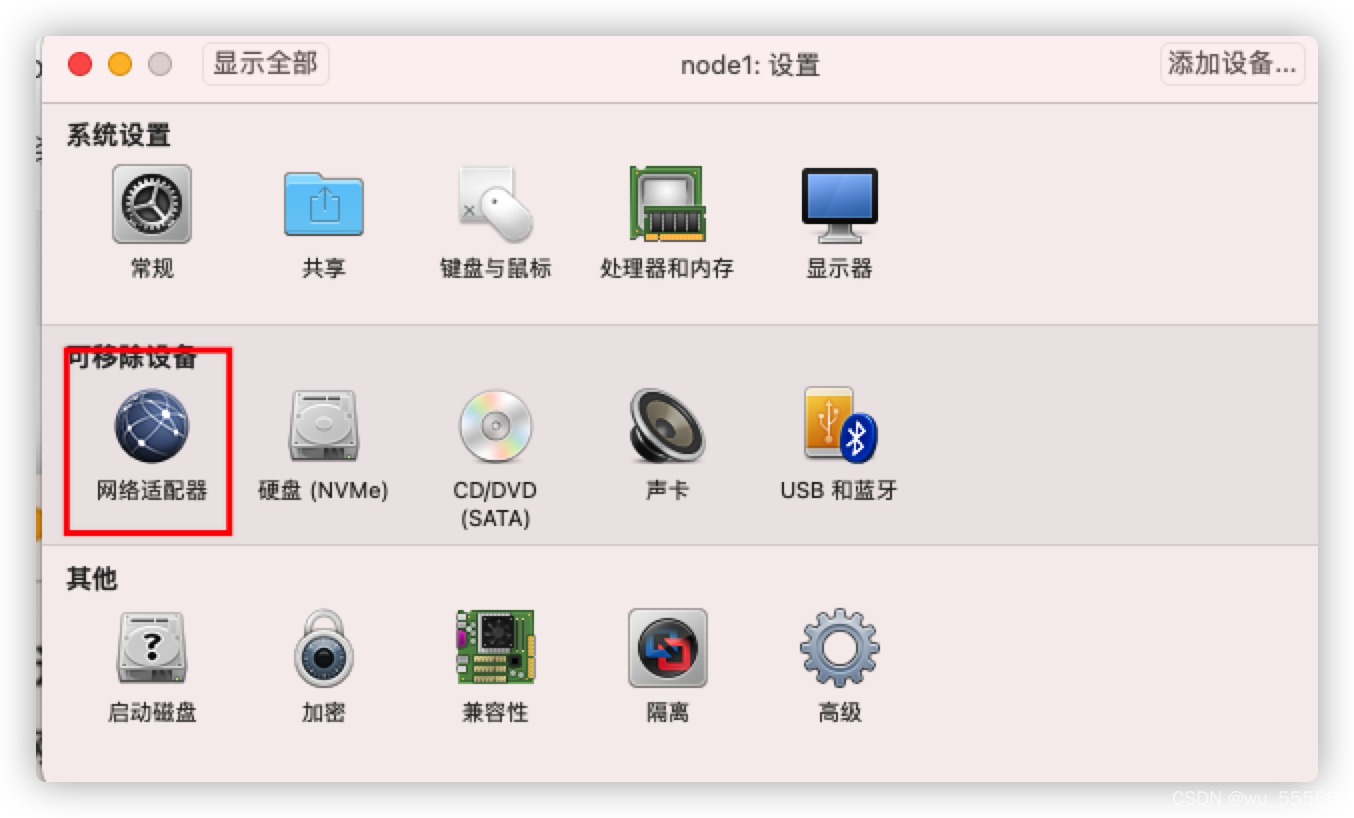
Task: Click the 添加设备... add device button
Action: click(1232, 64)
